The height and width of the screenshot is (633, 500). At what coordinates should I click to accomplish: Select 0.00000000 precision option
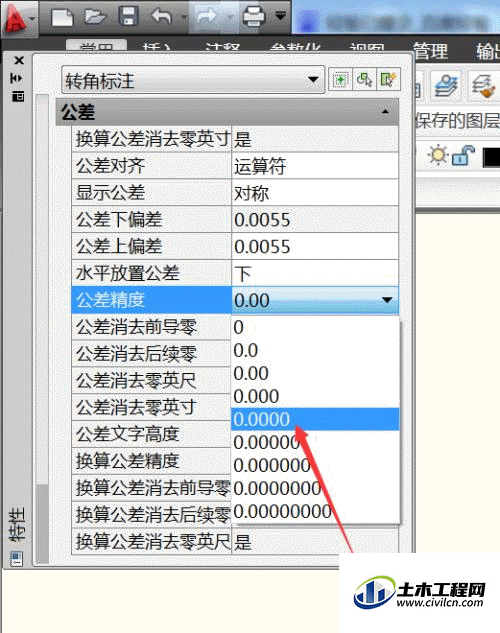click(x=315, y=511)
